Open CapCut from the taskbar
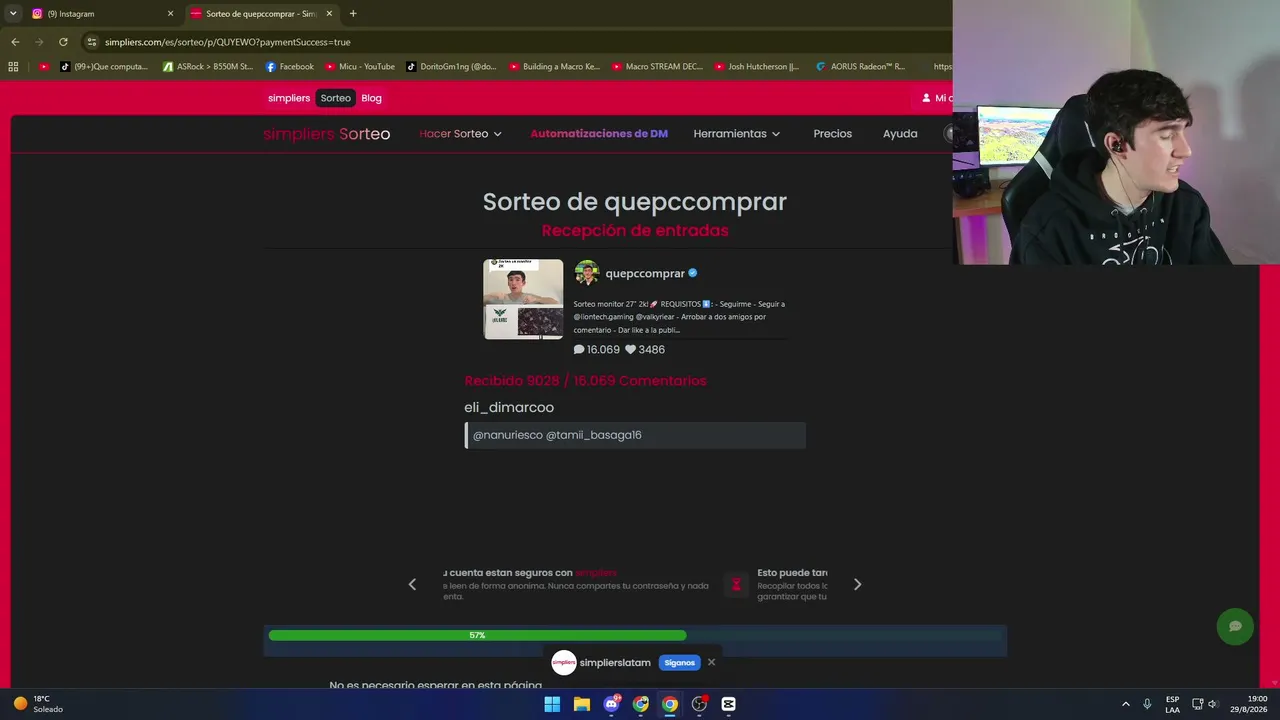The width and height of the screenshot is (1280, 720). [729, 704]
